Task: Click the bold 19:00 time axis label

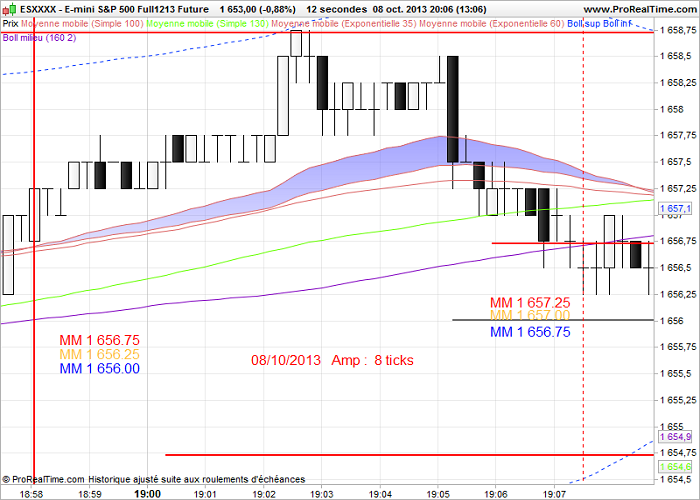Action: pyautogui.click(x=148, y=494)
